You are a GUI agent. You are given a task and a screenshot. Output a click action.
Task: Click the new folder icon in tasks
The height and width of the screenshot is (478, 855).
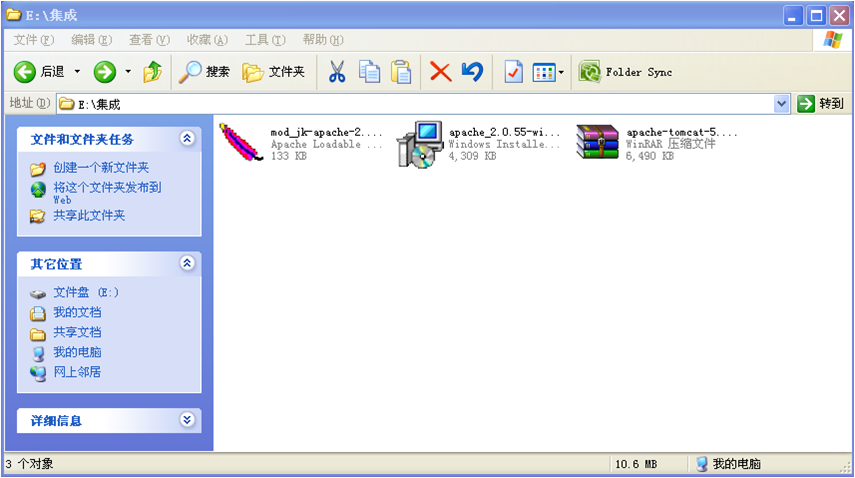pyautogui.click(x=38, y=169)
